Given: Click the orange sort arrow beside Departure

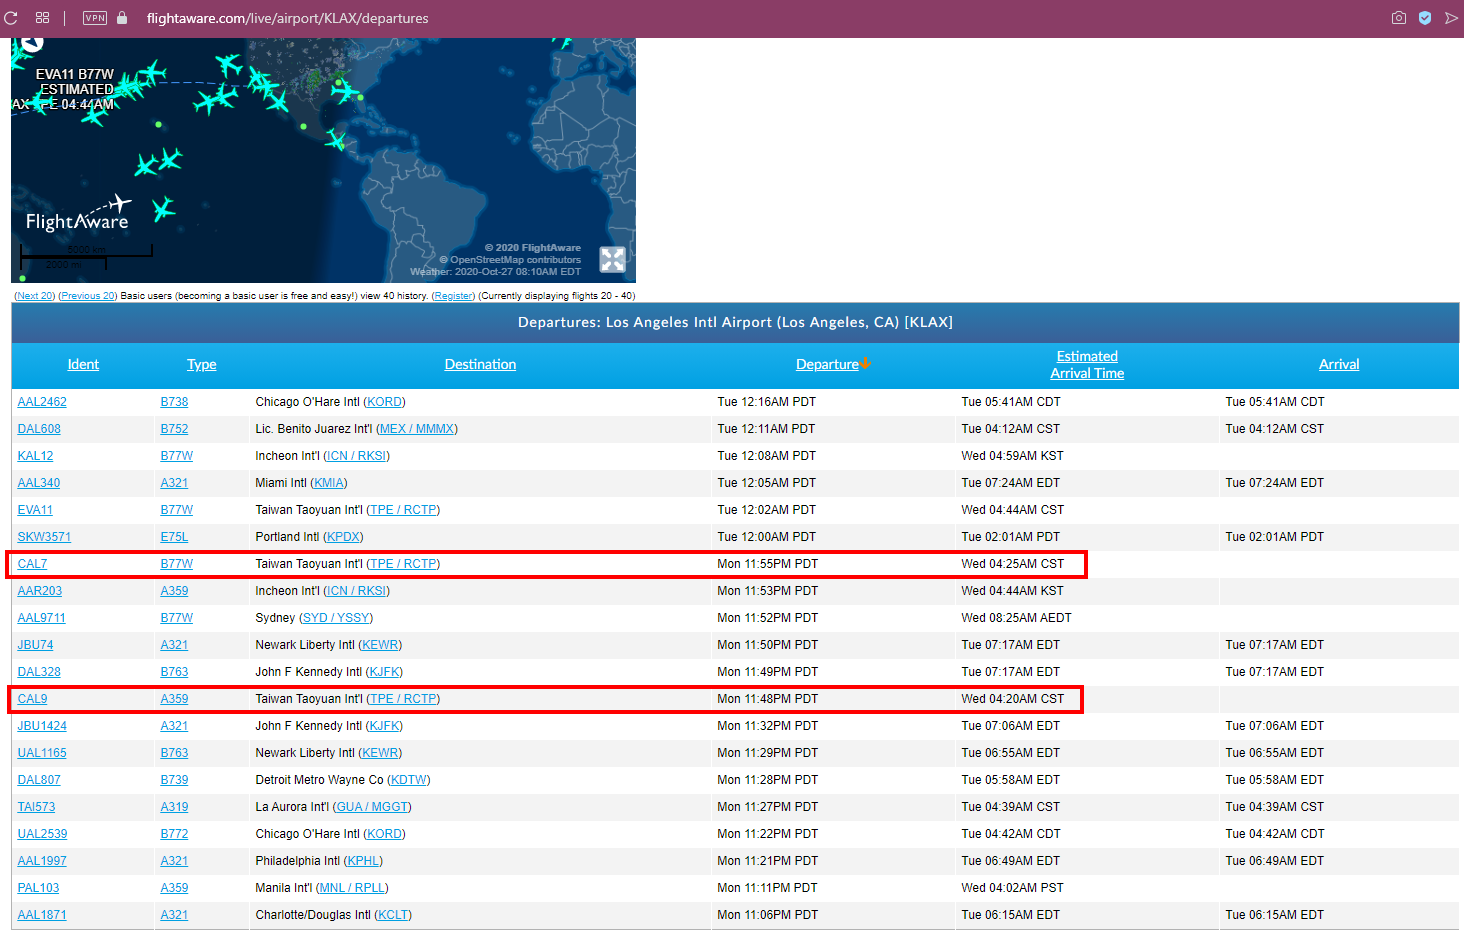Looking at the screenshot, I should point(865,363).
